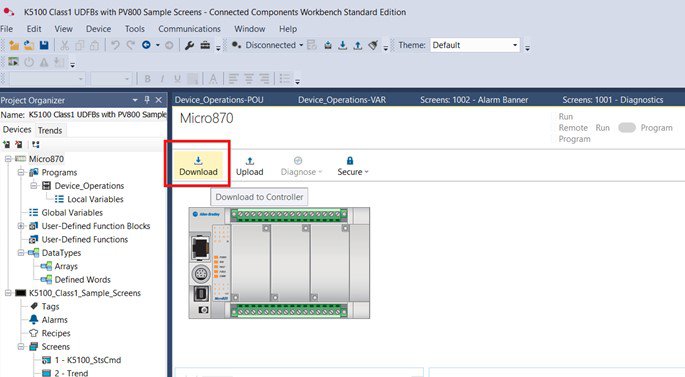Click the font name combo box
The height and width of the screenshot is (377, 685).
click(47, 79)
